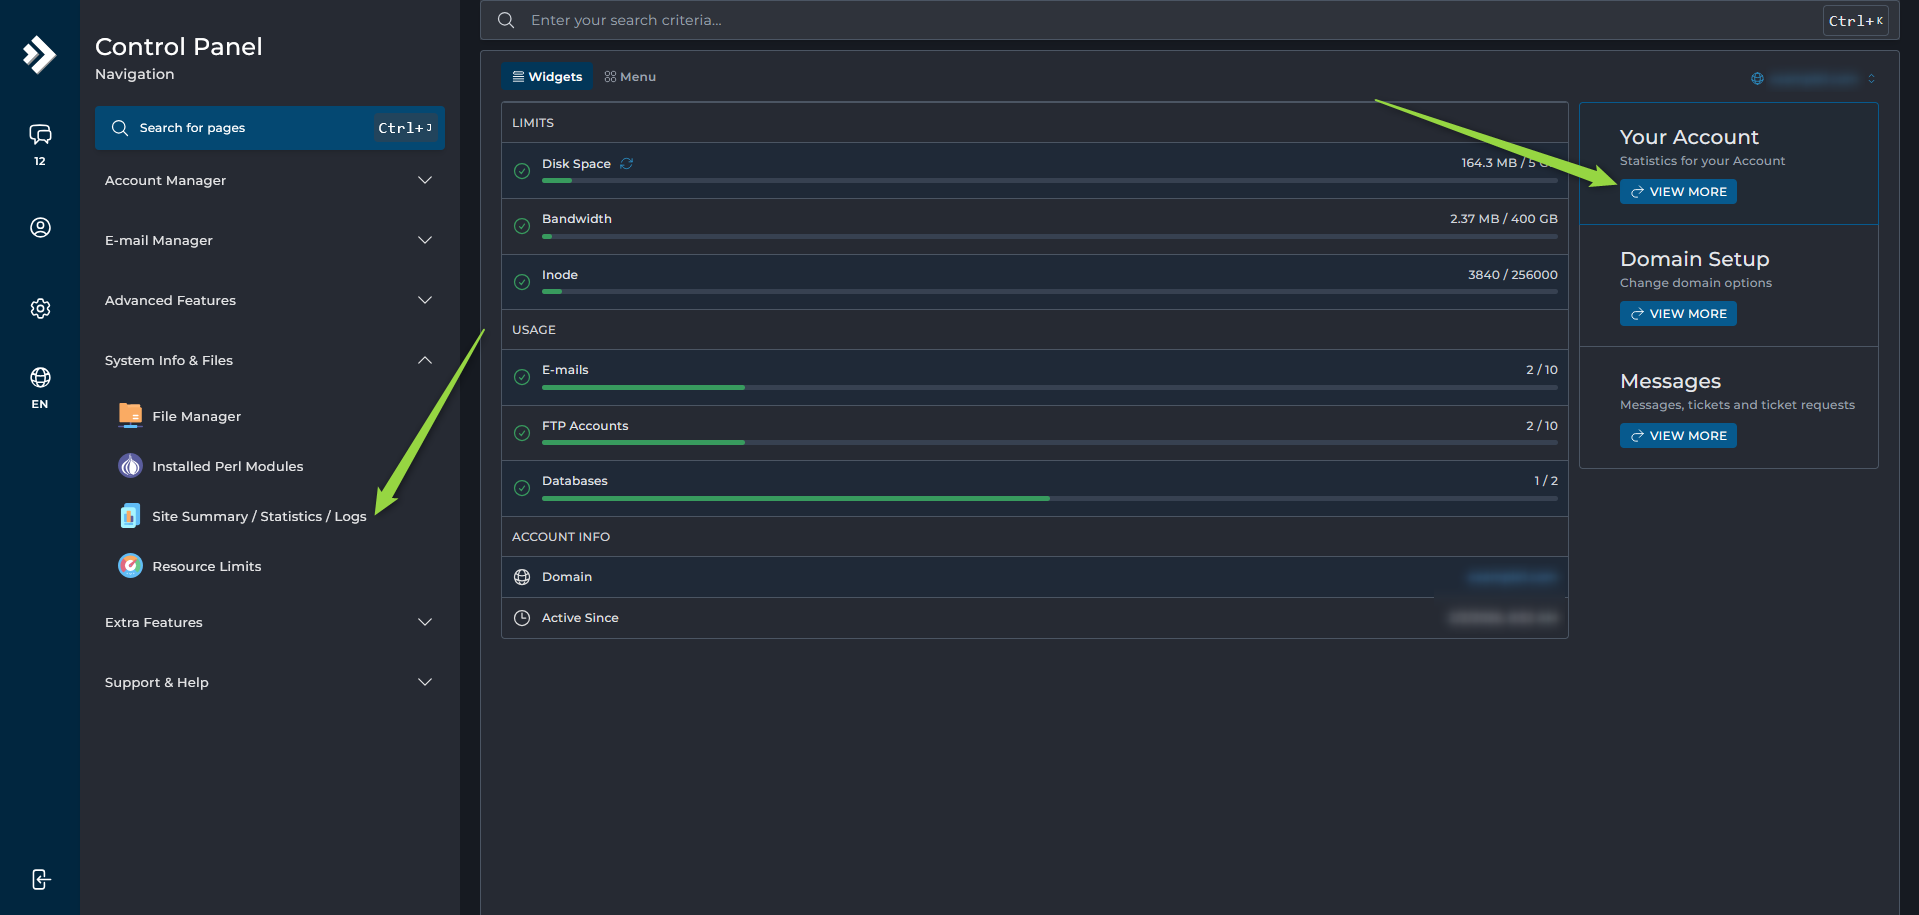Click the Installed Perl Modules icon
1919x915 pixels.
pyautogui.click(x=130, y=465)
